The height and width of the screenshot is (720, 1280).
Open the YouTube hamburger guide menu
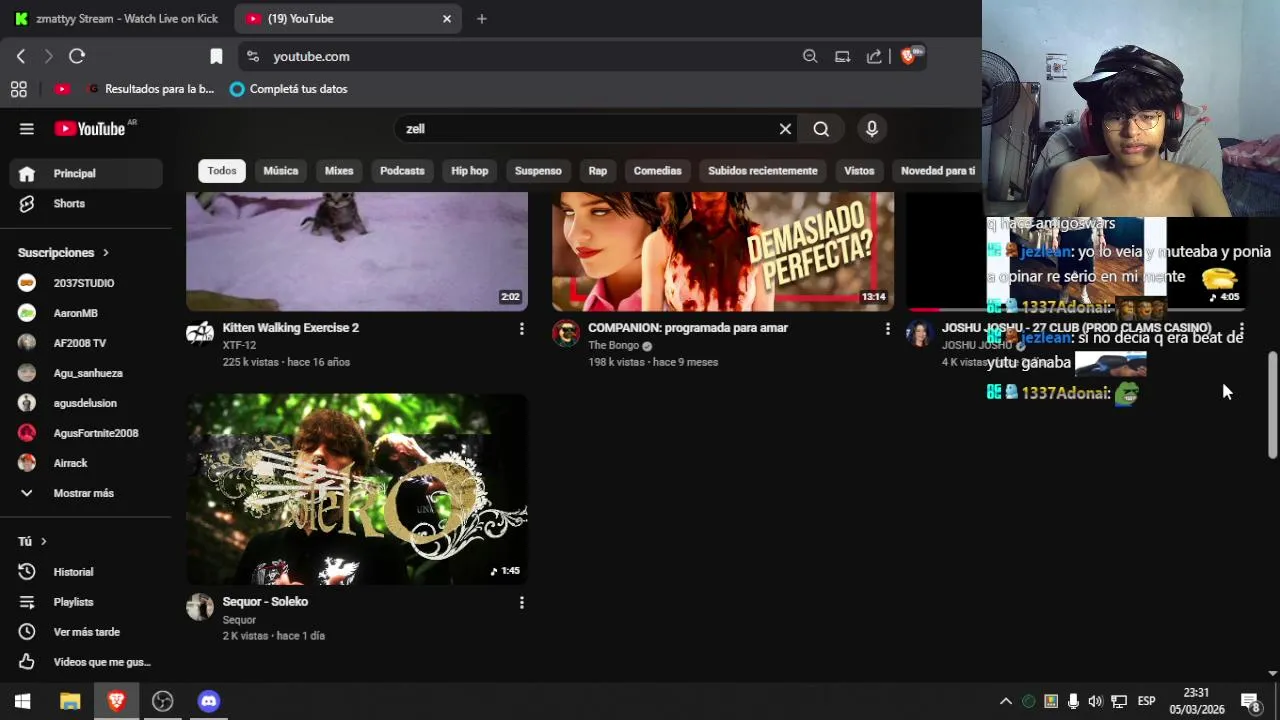(27, 129)
